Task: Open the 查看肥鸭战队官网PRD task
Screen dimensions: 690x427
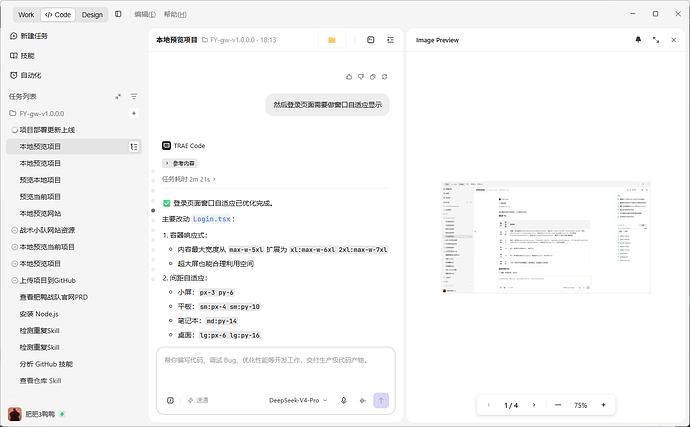Action: 54,297
